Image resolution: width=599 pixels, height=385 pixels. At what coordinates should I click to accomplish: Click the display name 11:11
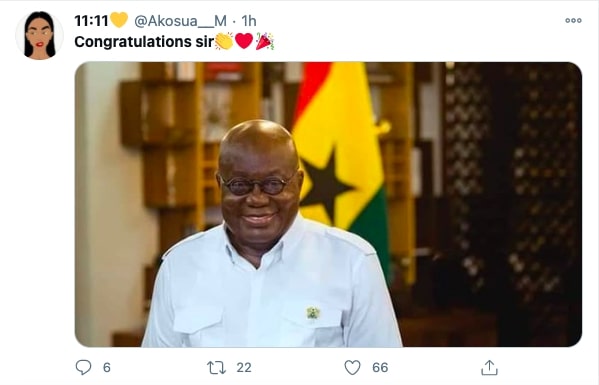91,21
